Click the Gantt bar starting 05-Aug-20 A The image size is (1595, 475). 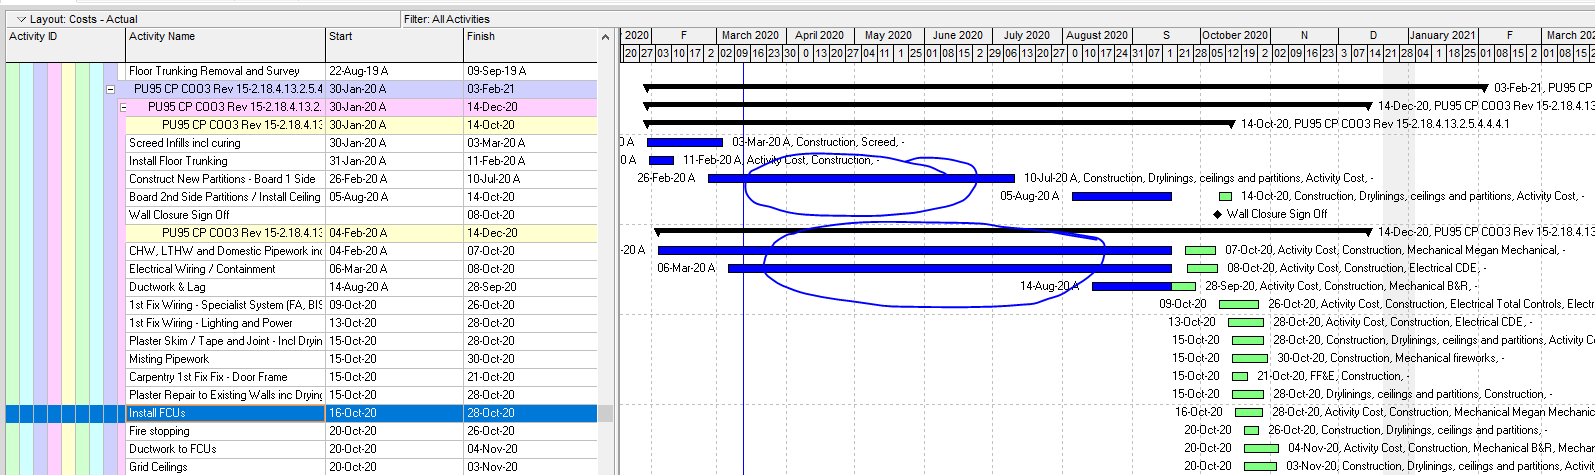[x=1121, y=196]
